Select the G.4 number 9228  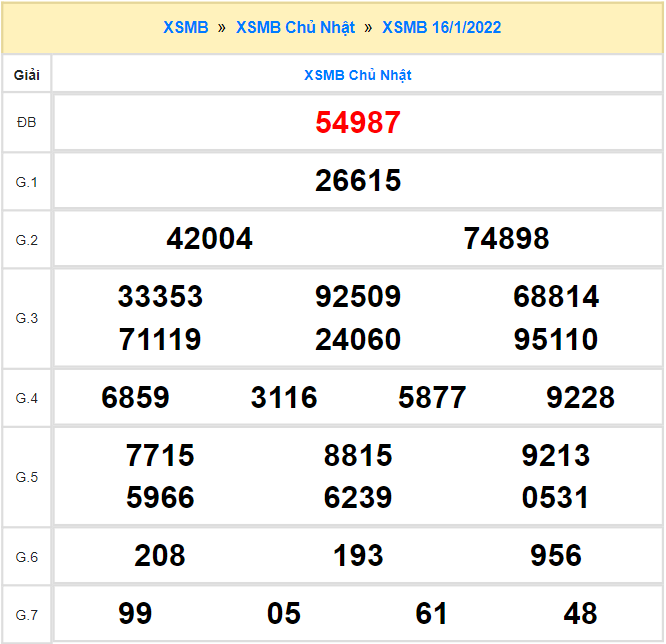coord(580,398)
